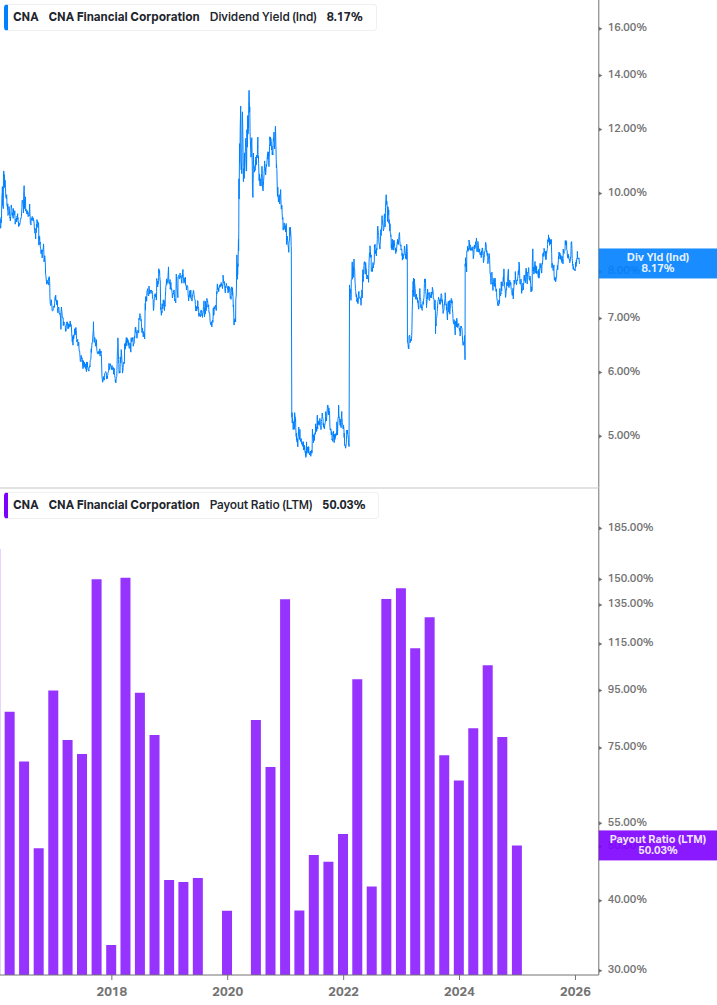Click the 14.00% y-axis label
This screenshot has height=1005, width=717.
click(x=627, y=74)
